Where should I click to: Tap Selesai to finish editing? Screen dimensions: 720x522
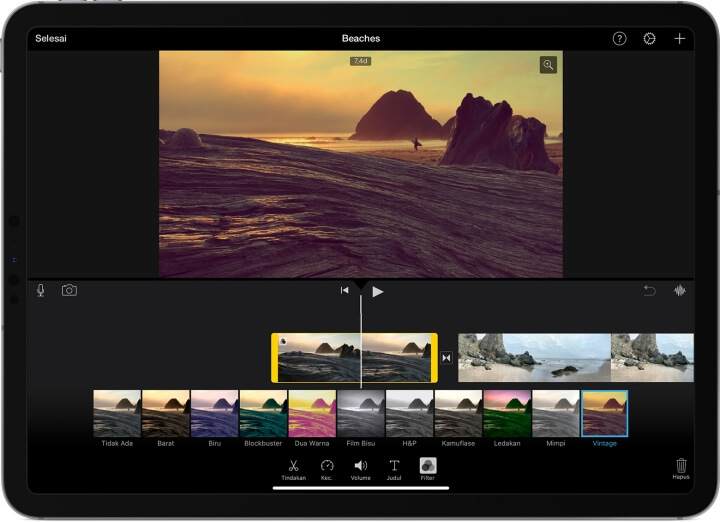point(51,39)
